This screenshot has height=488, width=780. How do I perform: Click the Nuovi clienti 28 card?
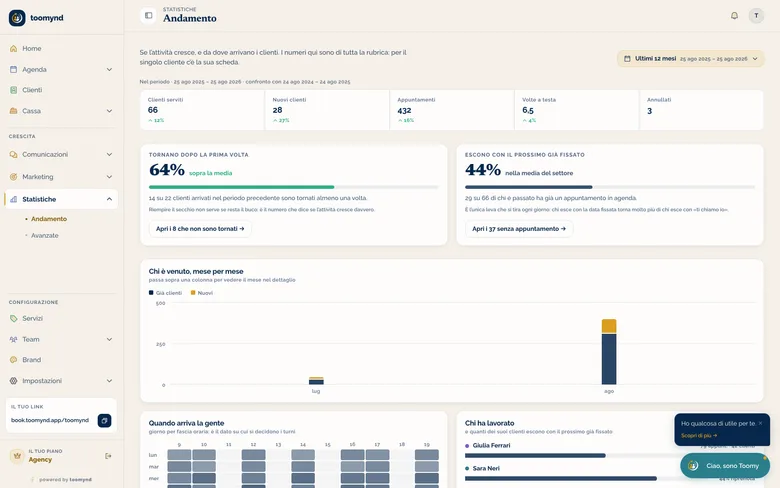click(x=327, y=110)
